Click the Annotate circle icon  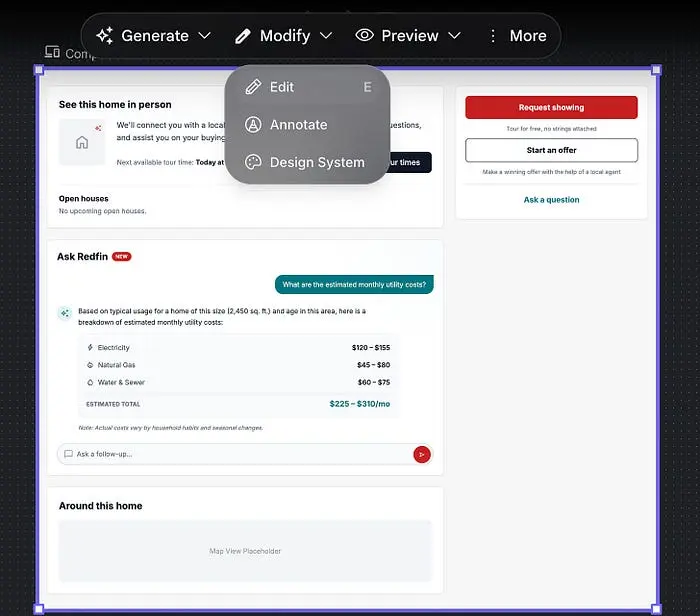click(253, 125)
